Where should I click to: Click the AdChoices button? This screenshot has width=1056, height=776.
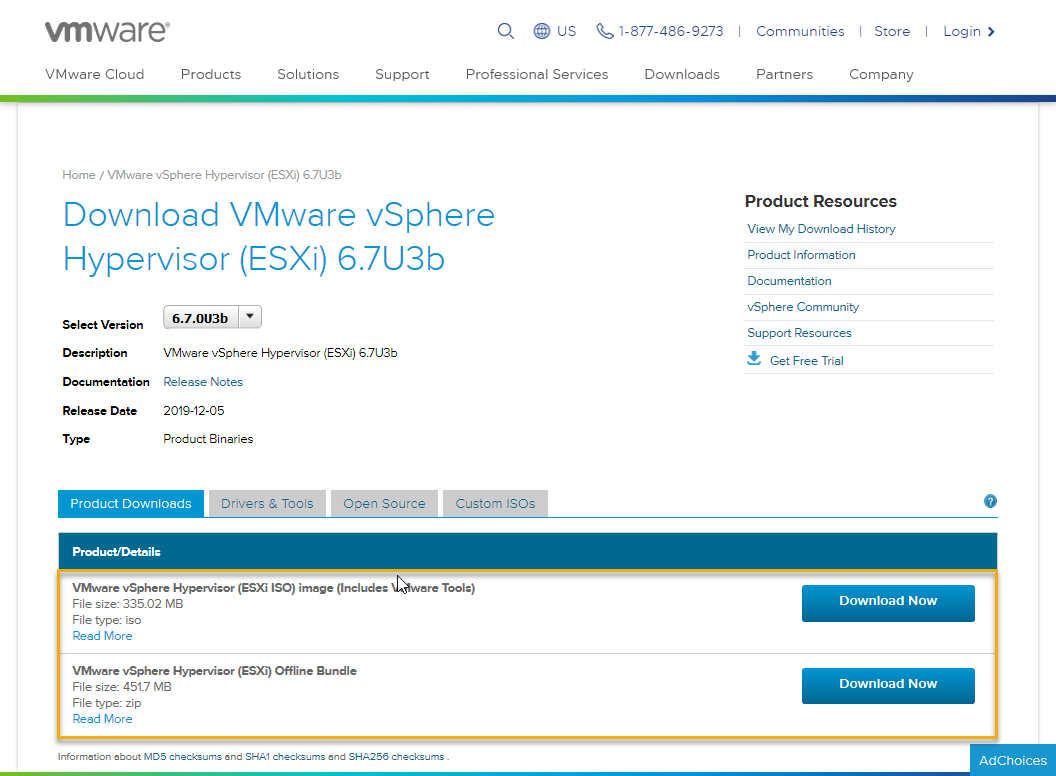pyautogui.click(x=1013, y=761)
